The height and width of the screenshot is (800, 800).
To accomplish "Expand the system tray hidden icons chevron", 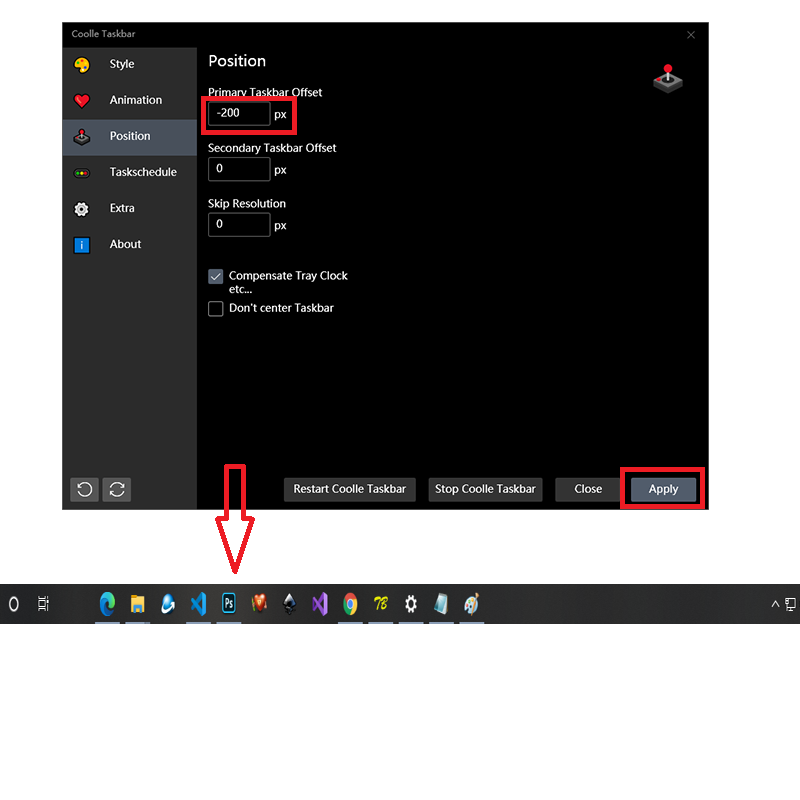I will [774, 605].
